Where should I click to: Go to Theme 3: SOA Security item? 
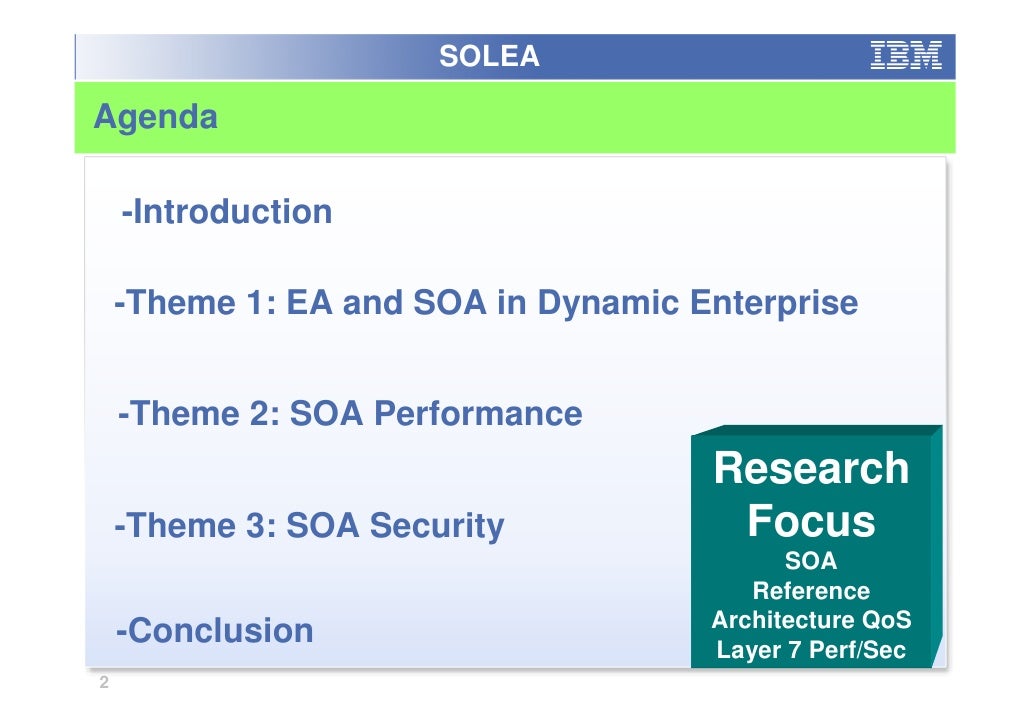point(310,525)
